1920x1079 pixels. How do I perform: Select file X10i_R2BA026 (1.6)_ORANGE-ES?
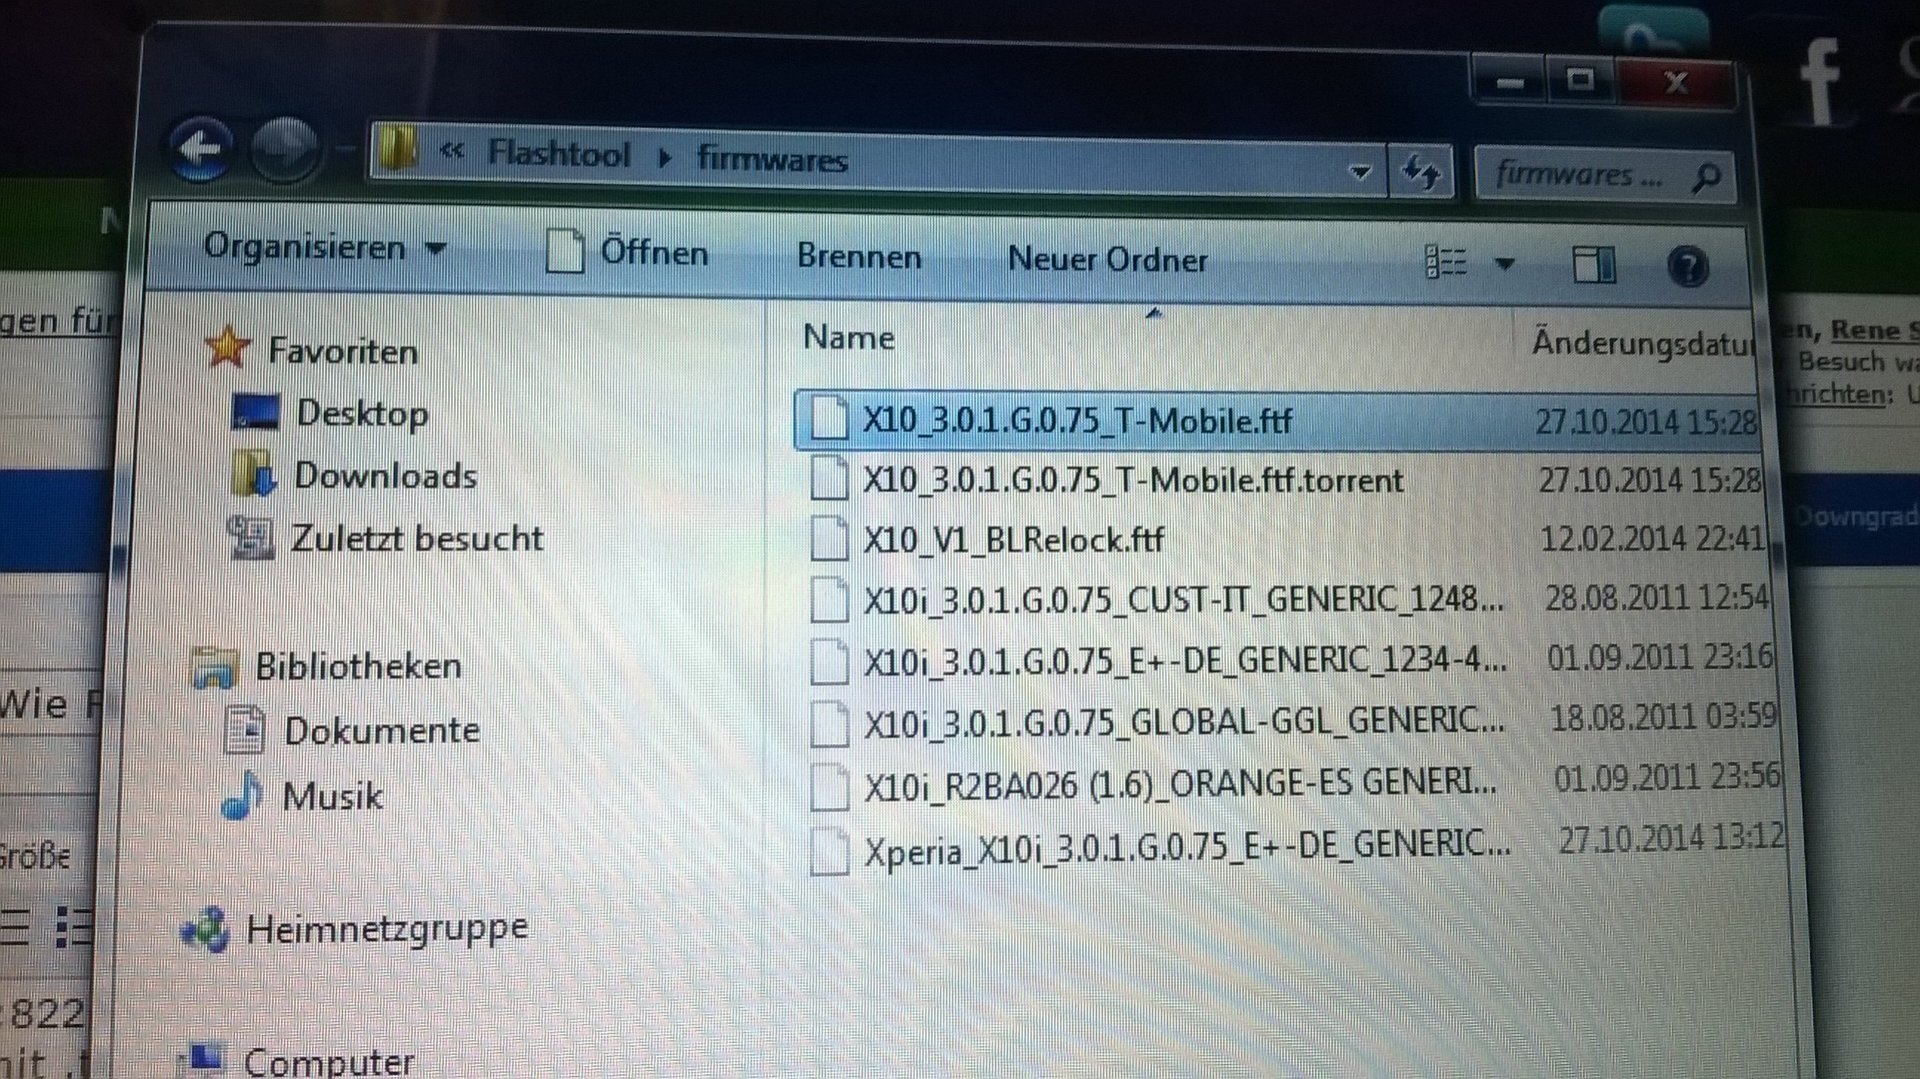(x=1181, y=784)
